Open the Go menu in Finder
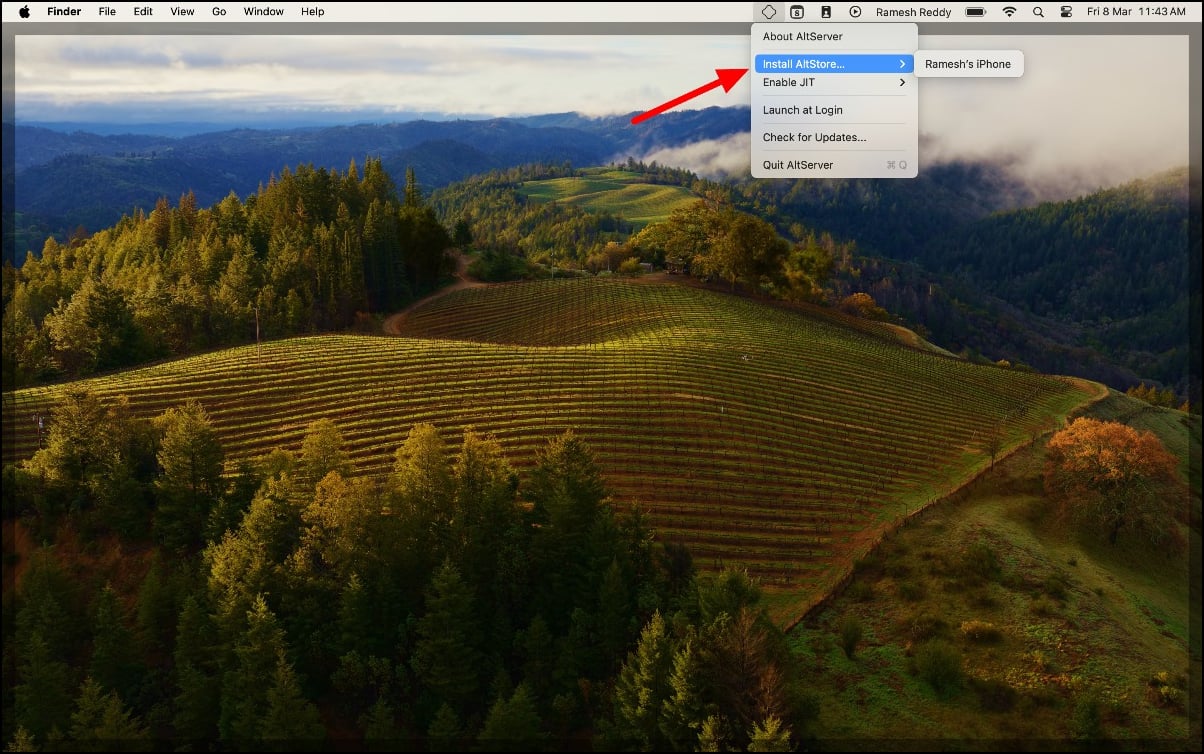Screen dimensions: 1204x754 click(218, 11)
